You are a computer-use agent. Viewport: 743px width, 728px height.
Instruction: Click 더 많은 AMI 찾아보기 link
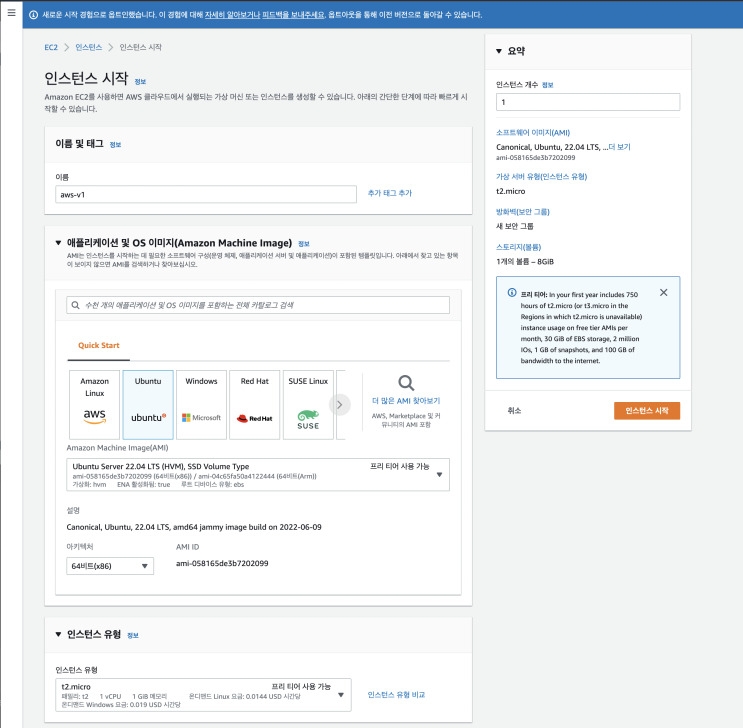[x=406, y=401]
